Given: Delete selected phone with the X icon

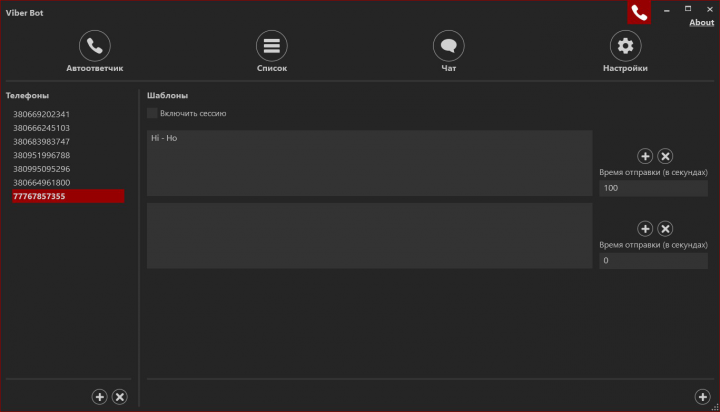Looking at the screenshot, I should [x=120, y=397].
